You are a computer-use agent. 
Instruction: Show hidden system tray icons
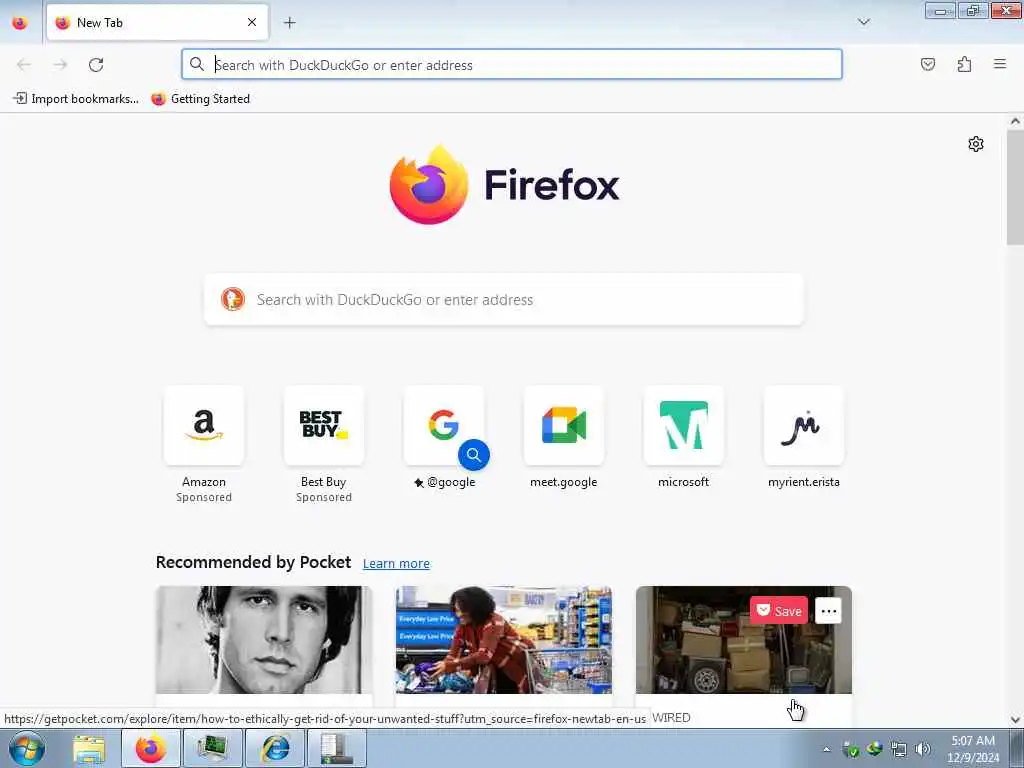826,749
